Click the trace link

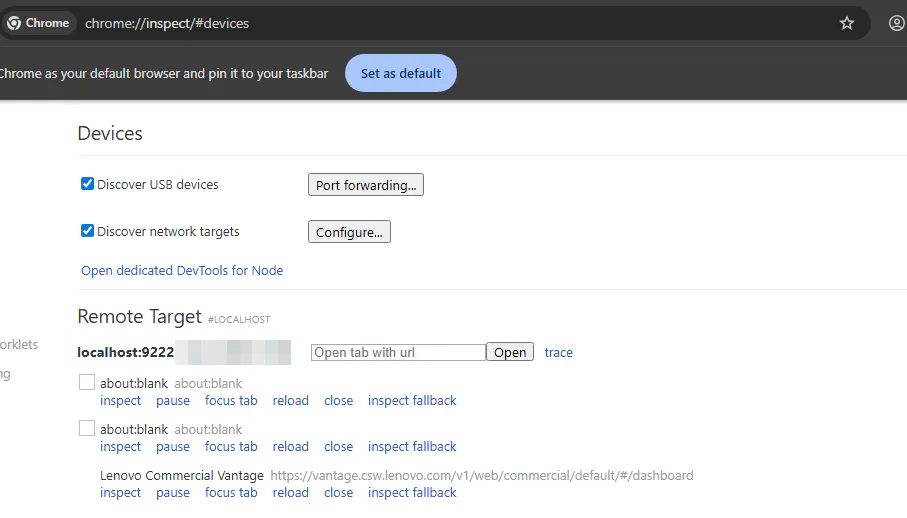[558, 352]
